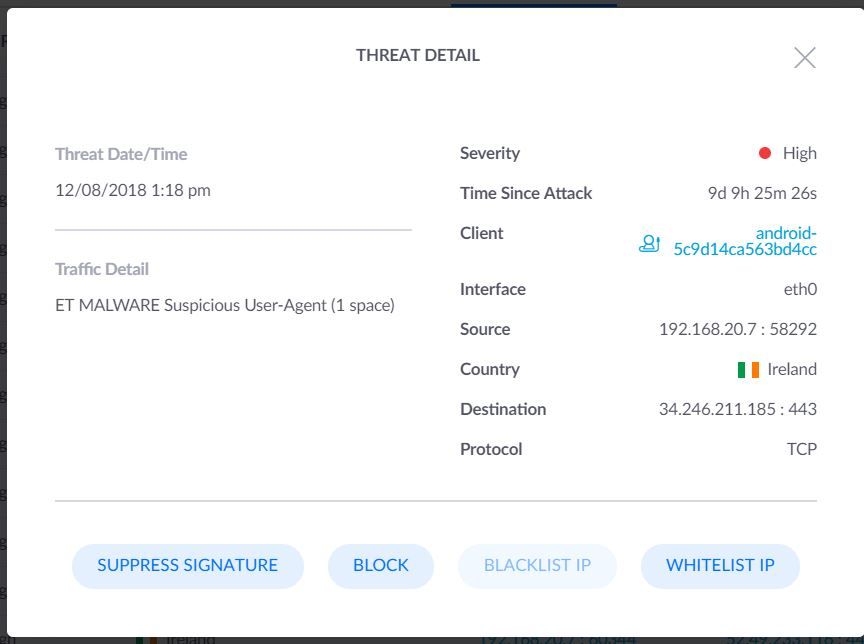
Task: Click the High severity text
Action: point(799,153)
